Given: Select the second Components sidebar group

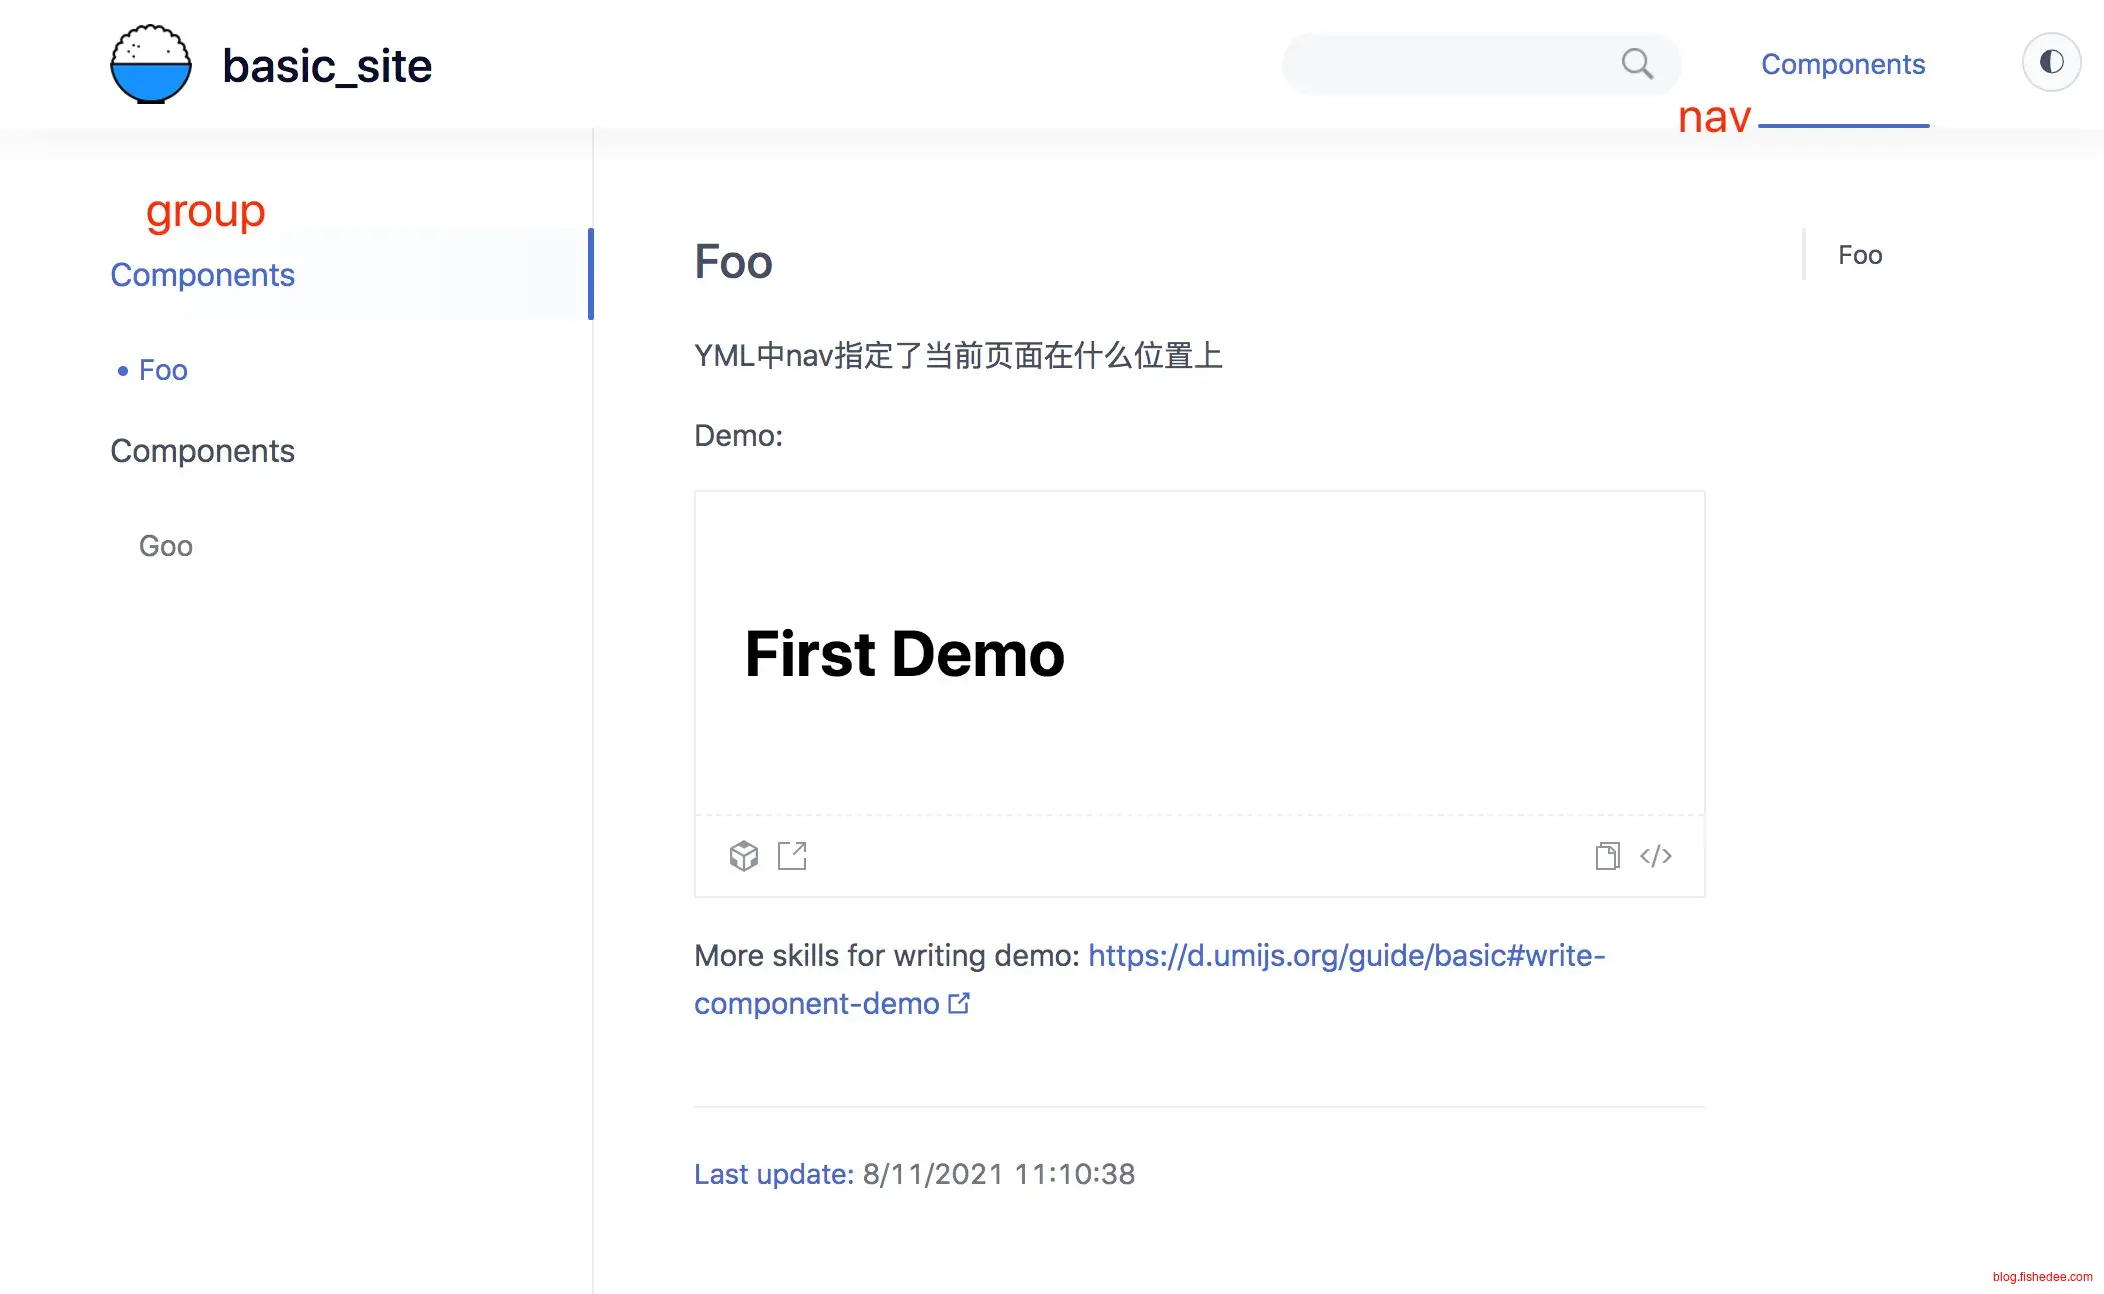Looking at the screenshot, I should click(x=202, y=451).
